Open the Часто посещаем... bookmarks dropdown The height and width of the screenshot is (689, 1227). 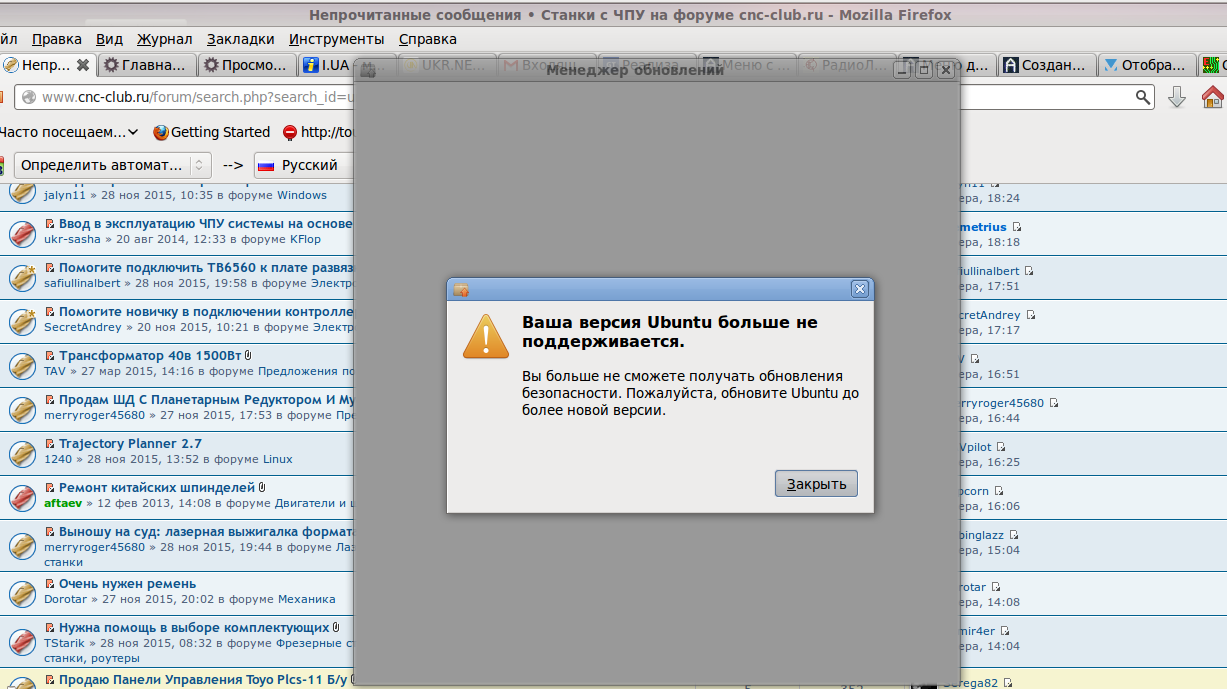point(69,132)
